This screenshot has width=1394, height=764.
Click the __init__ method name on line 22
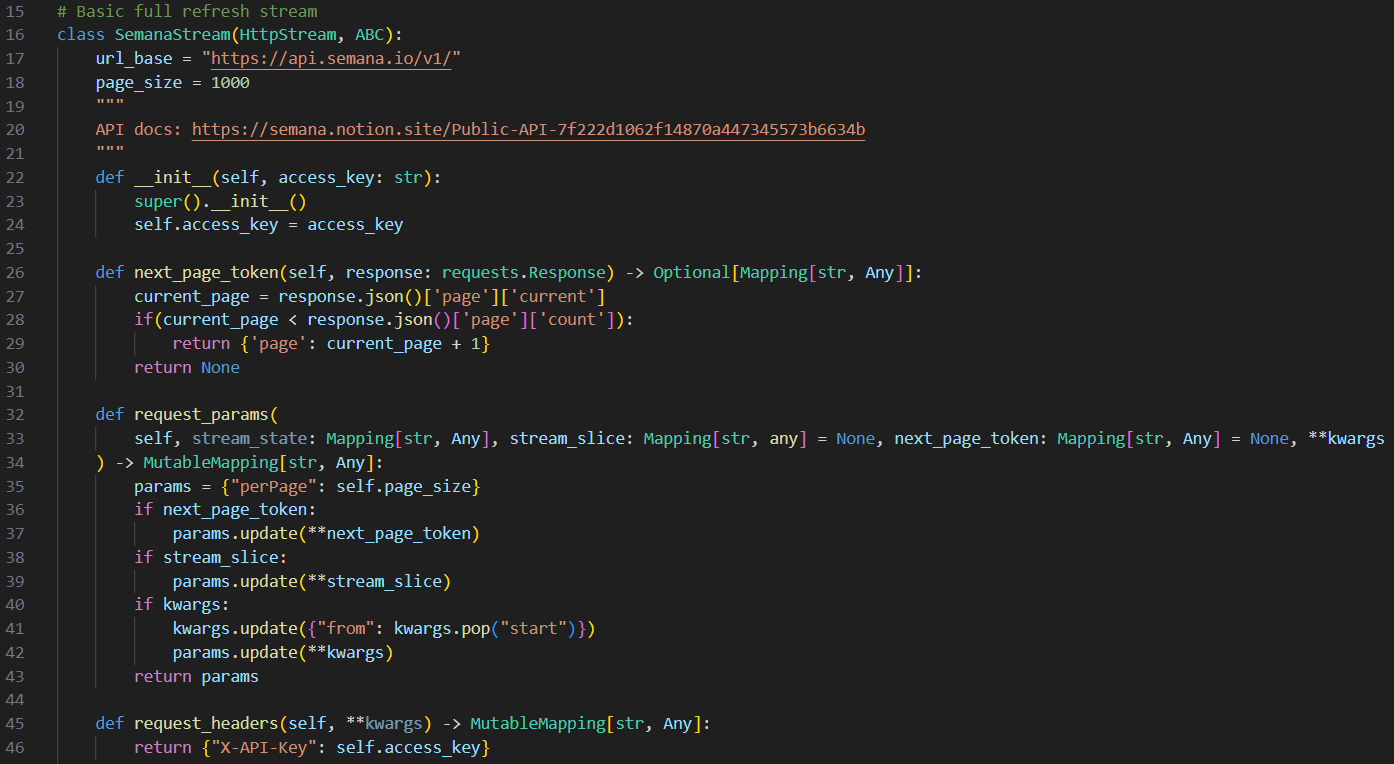click(172, 177)
